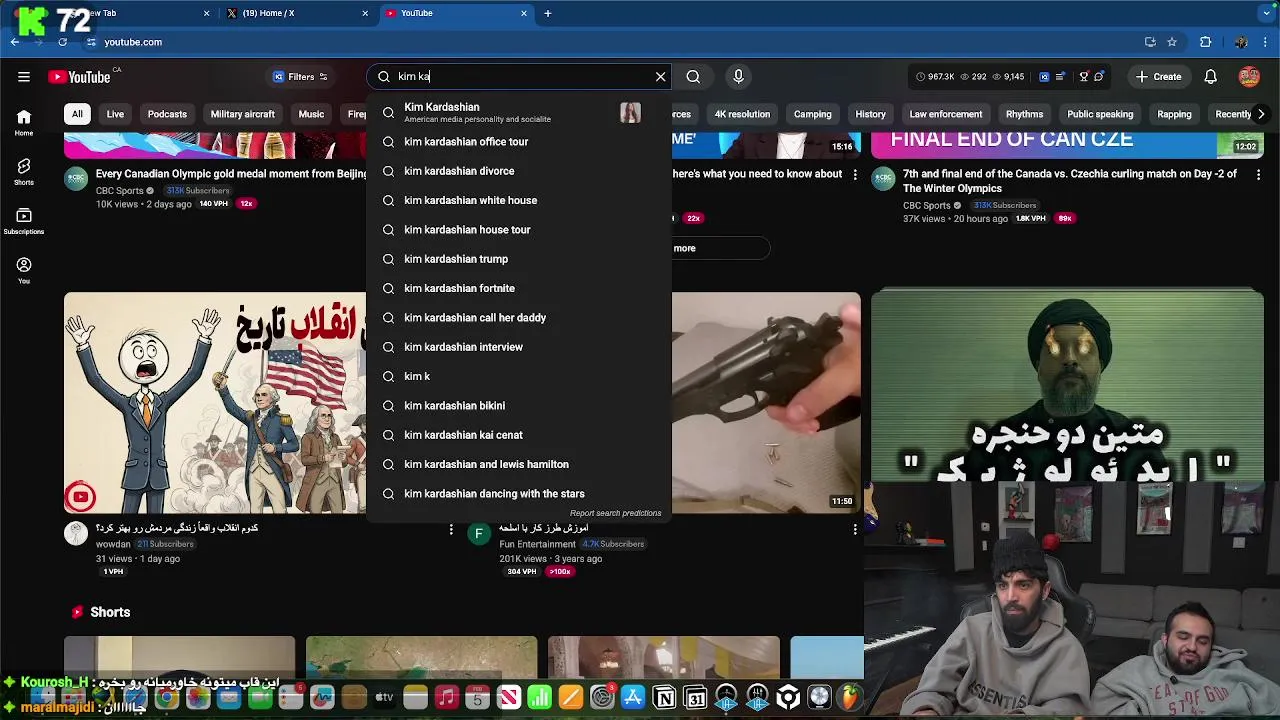Image resolution: width=1280 pixels, height=720 pixels.
Task: Open the wowdan revolution cartoon video thumbnail
Action: (215, 403)
